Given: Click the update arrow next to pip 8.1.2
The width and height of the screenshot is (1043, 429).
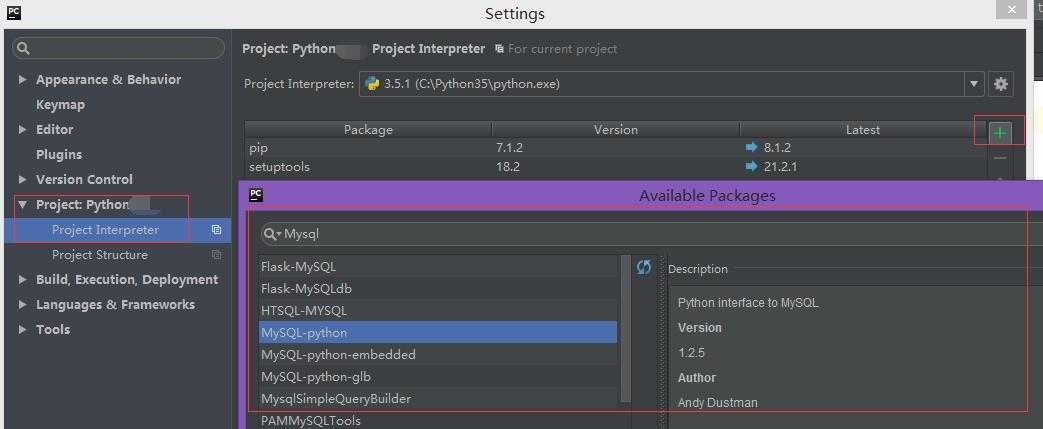Looking at the screenshot, I should tap(752, 148).
